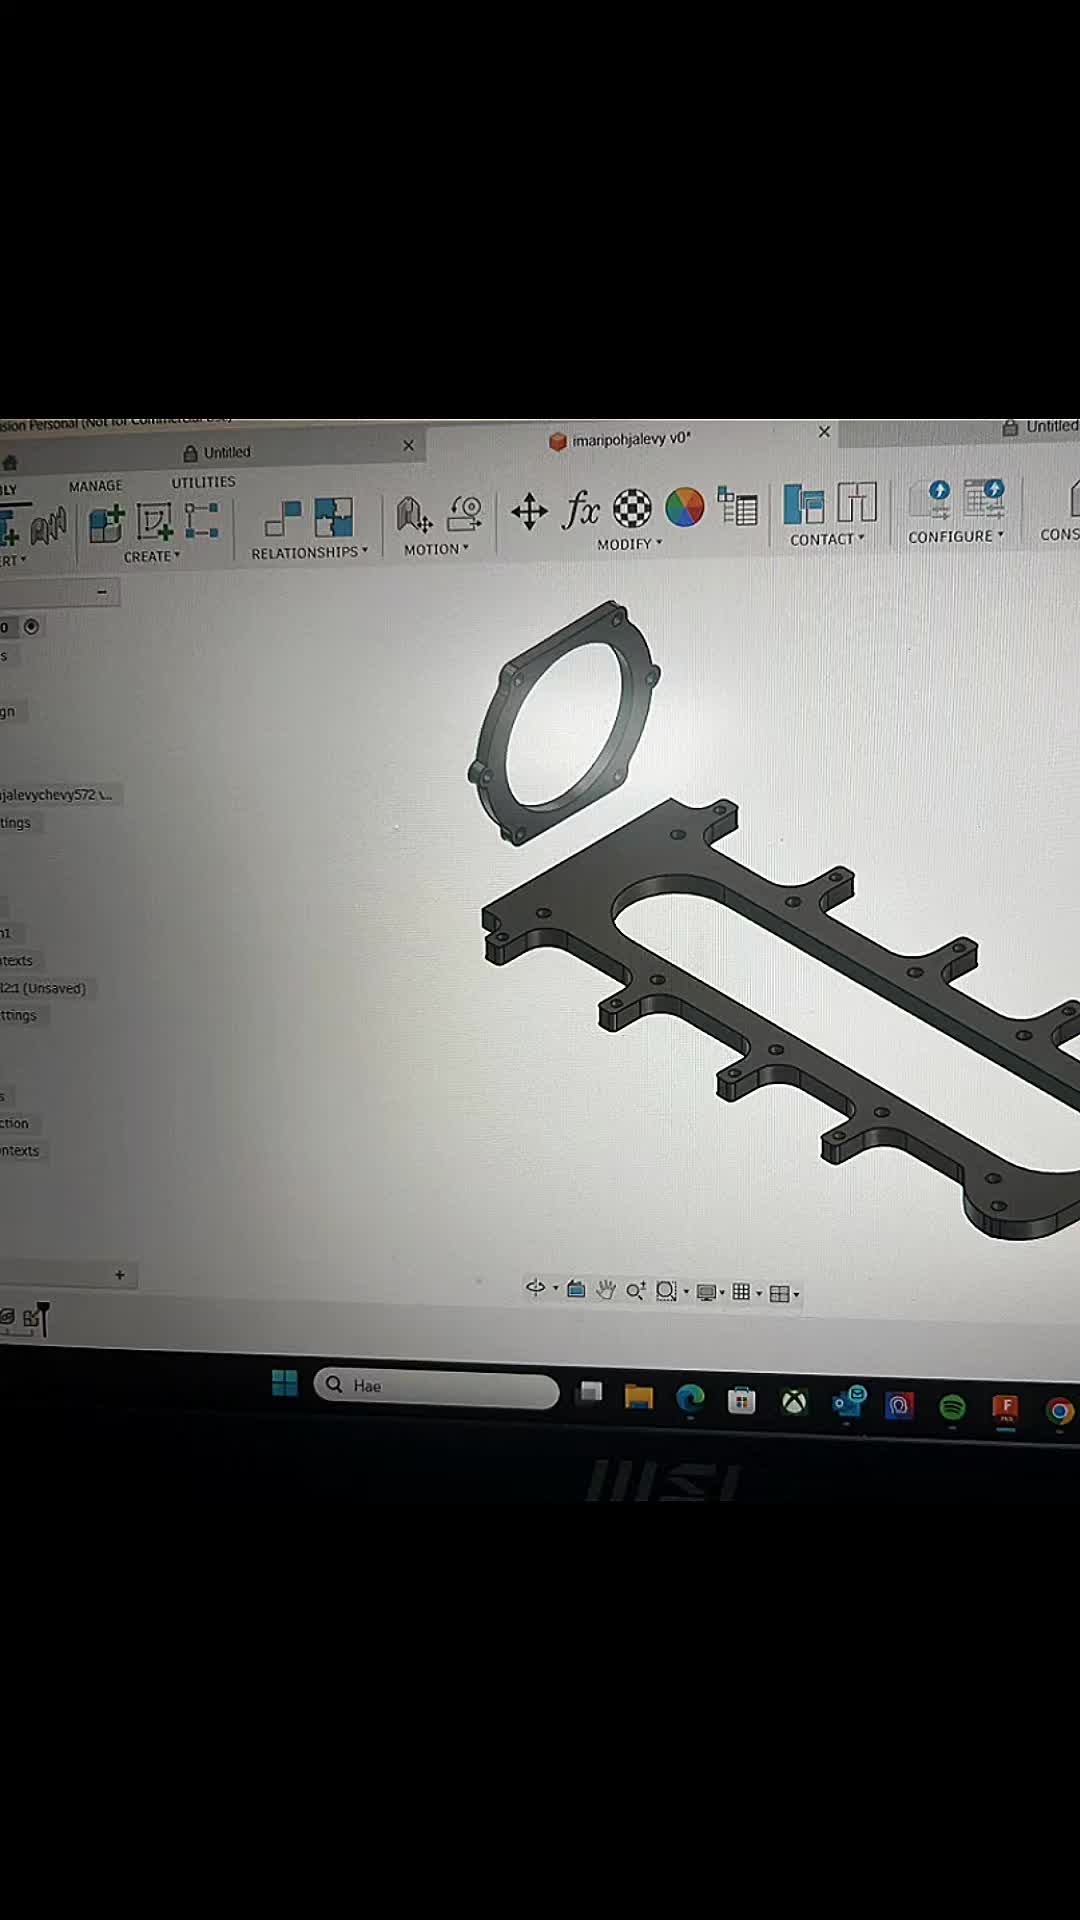The width and height of the screenshot is (1080, 1920).
Task: Open Display Settings monitor icon
Action: point(706,1292)
